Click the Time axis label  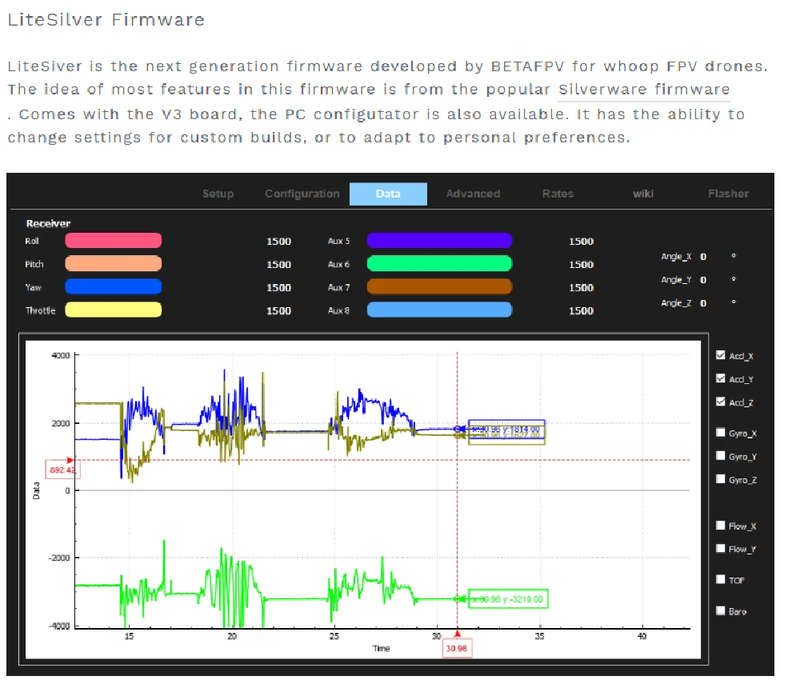click(381, 648)
